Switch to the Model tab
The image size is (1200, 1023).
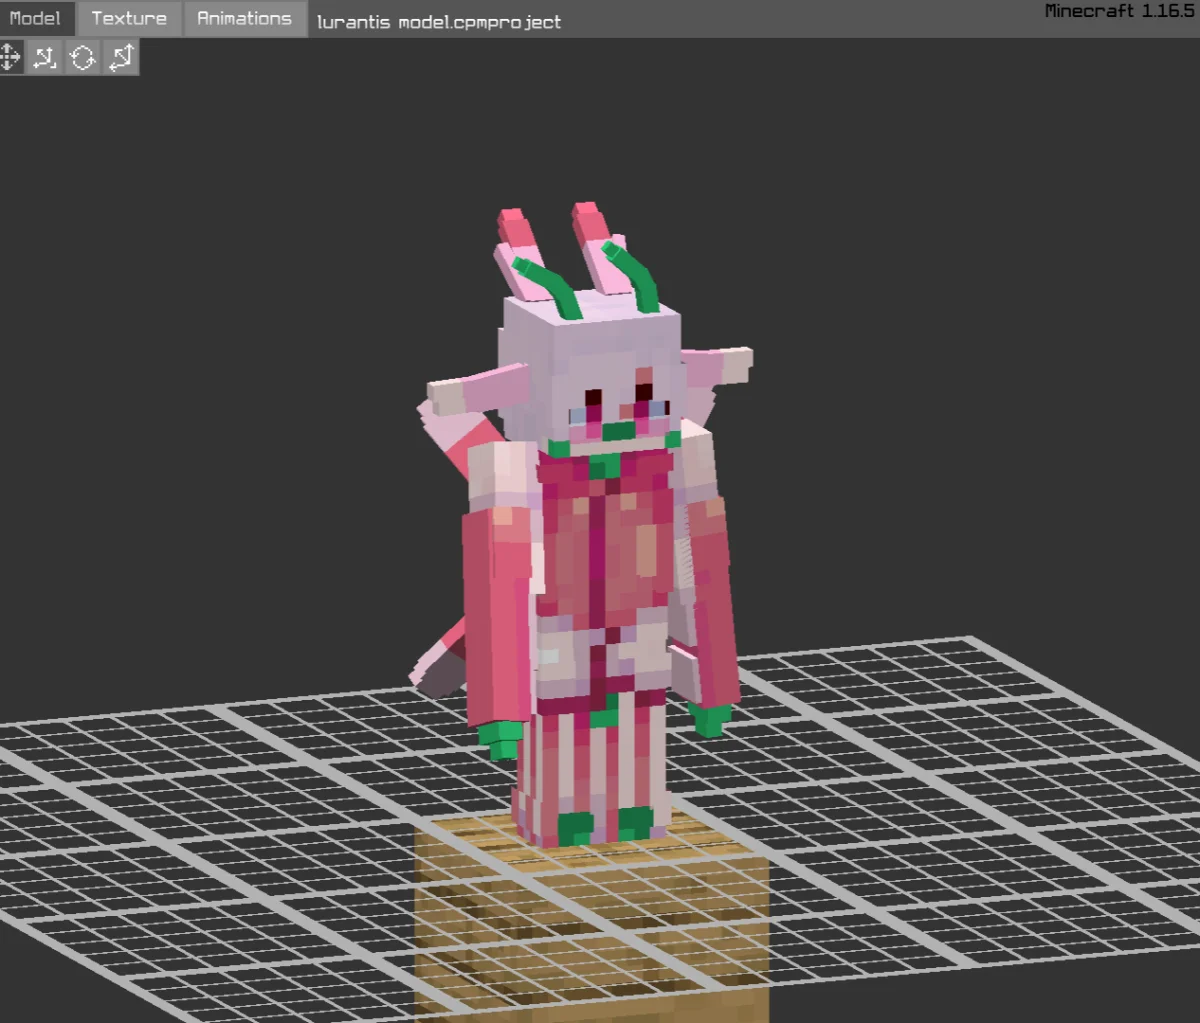point(36,18)
